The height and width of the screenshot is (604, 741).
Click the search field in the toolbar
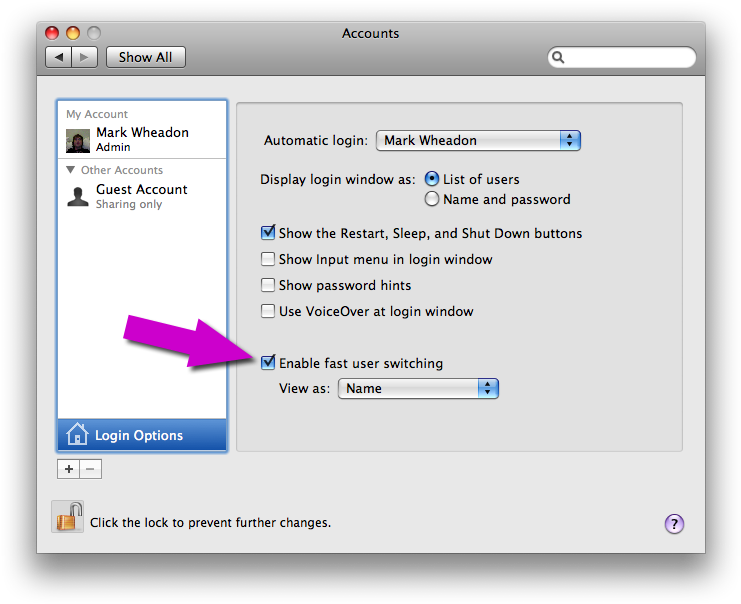[621, 57]
